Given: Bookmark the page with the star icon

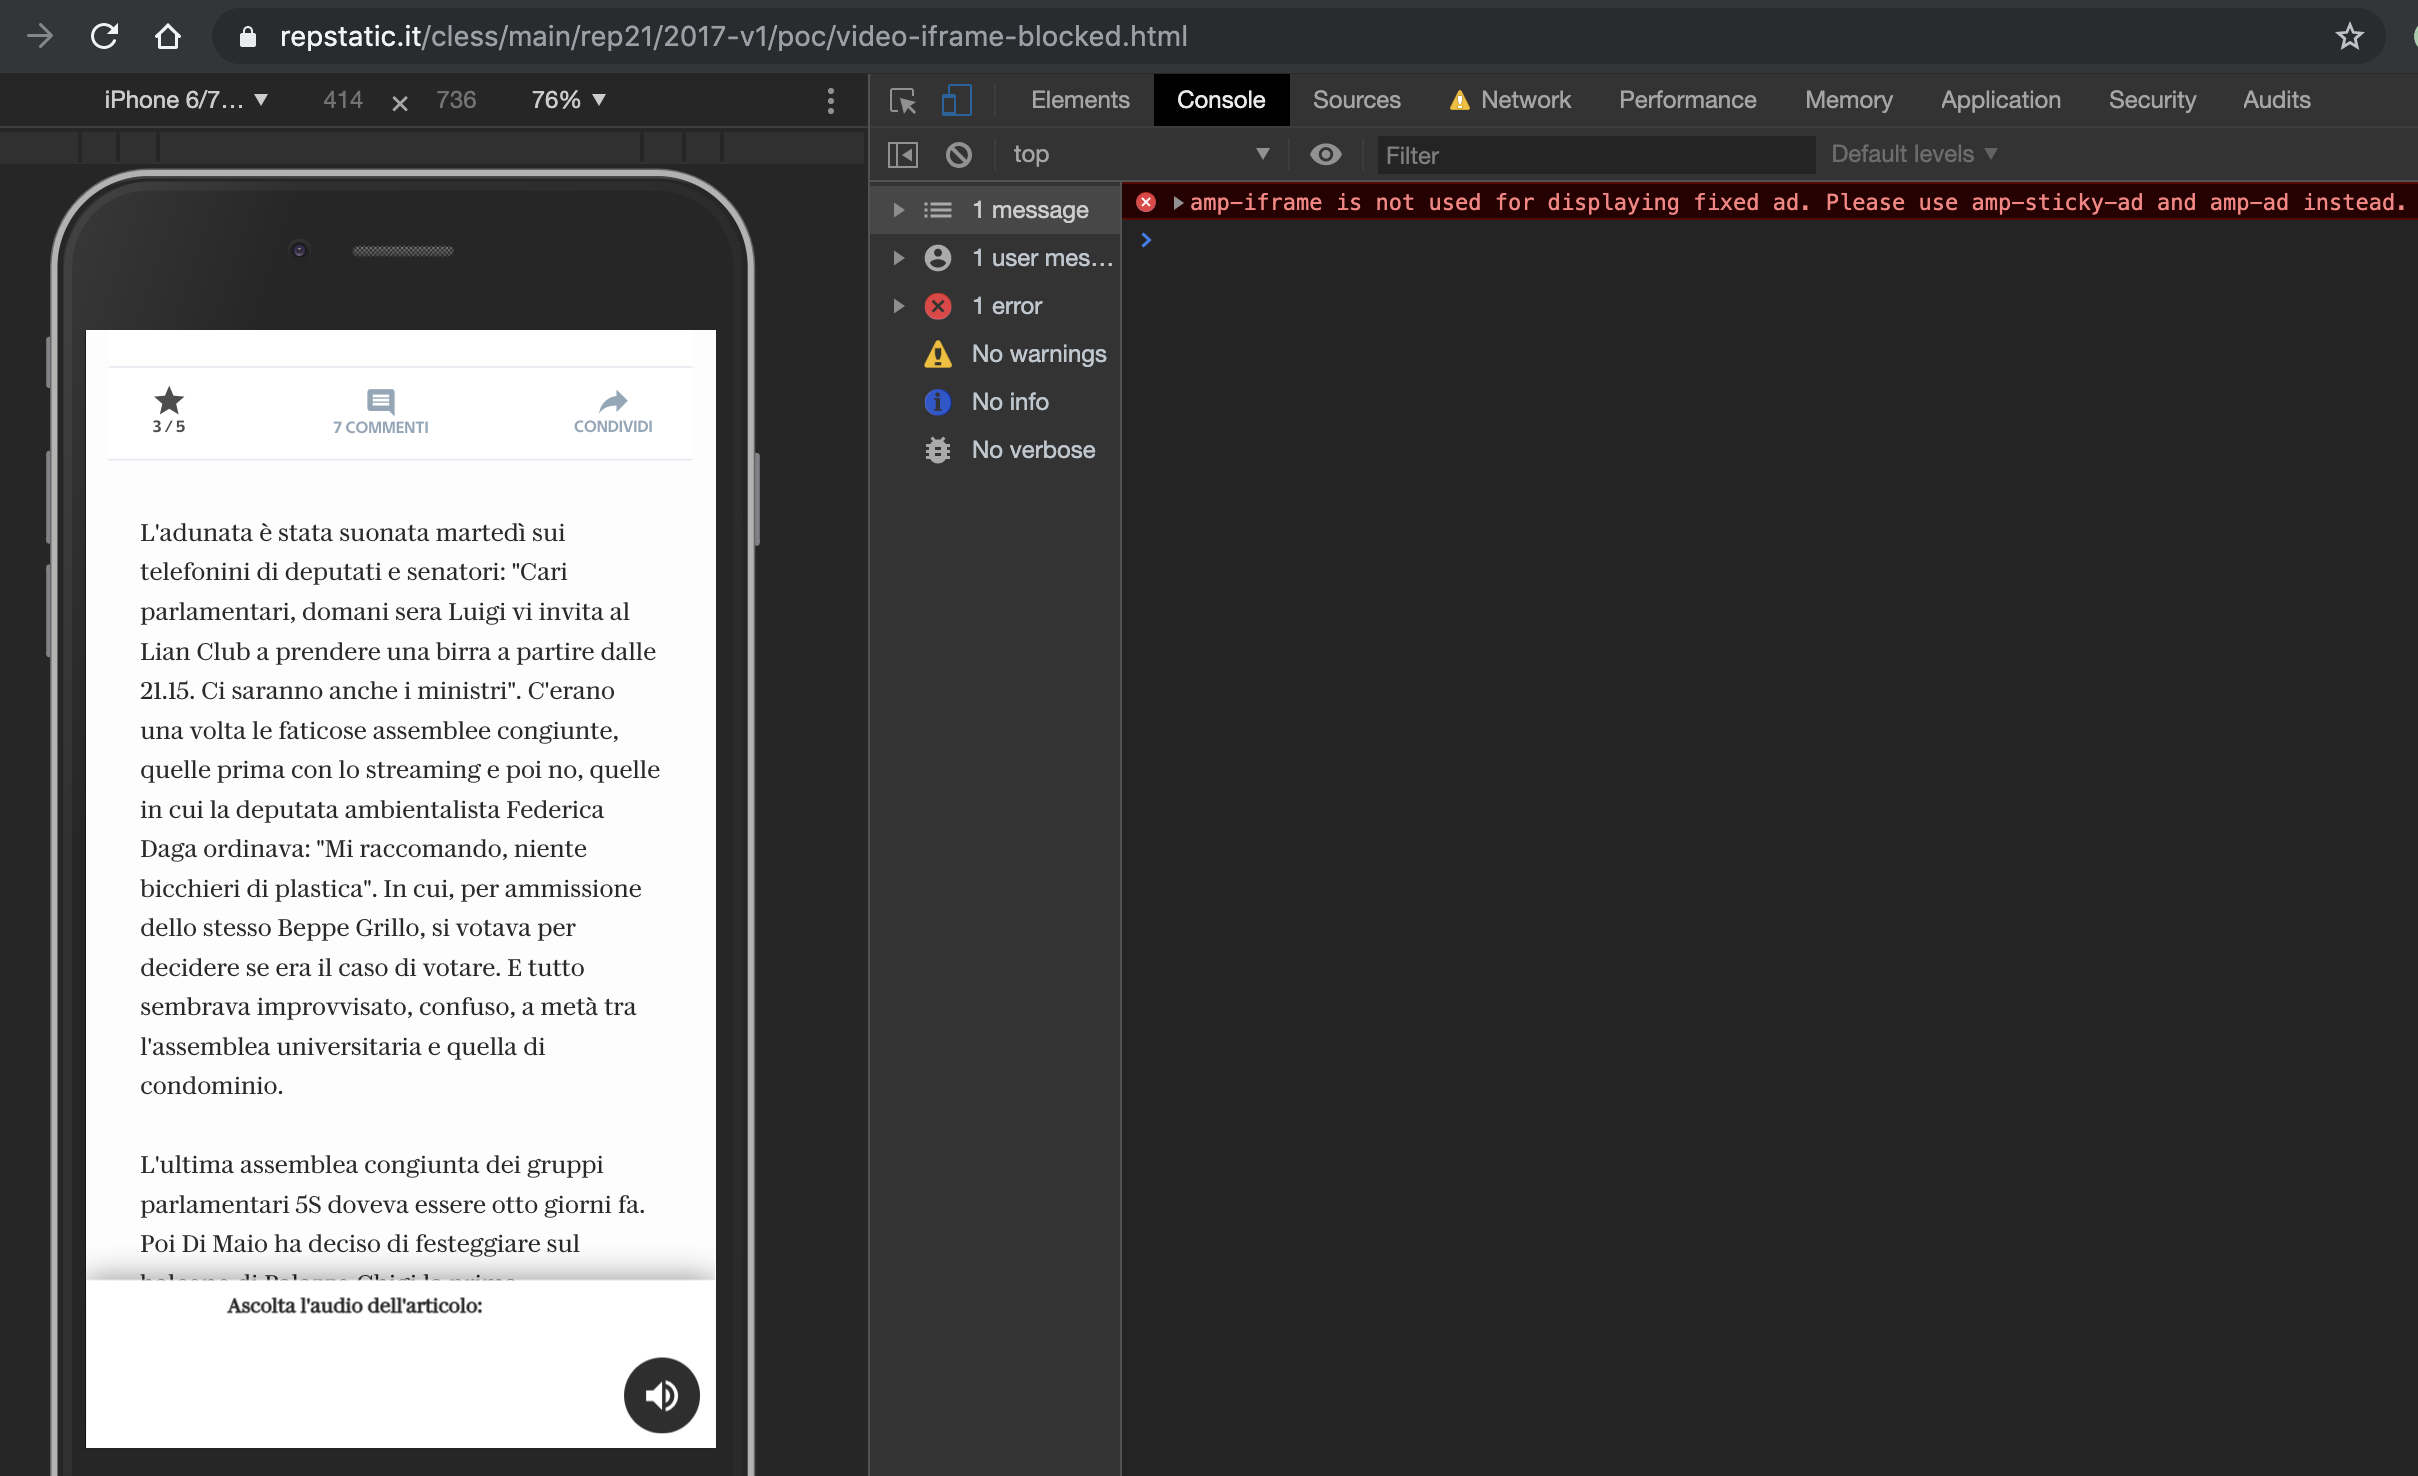Looking at the screenshot, I should click(x=2349, y=36).
